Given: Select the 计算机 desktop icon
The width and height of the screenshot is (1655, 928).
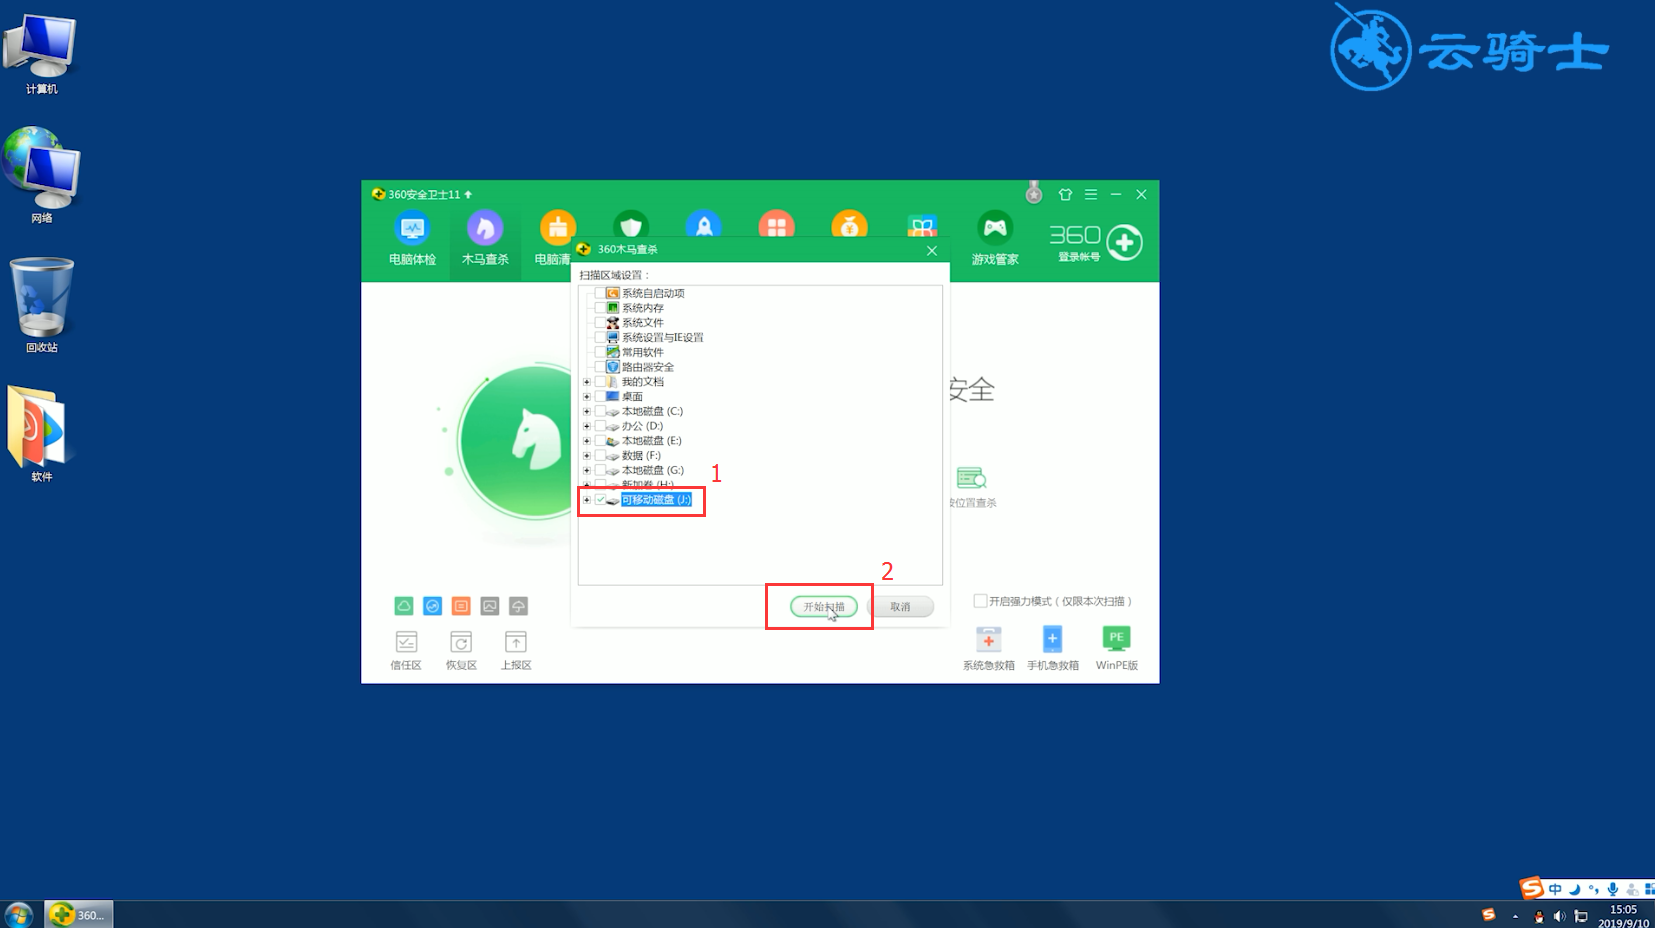Looking at the screenshot, I should tap(41, 55).
